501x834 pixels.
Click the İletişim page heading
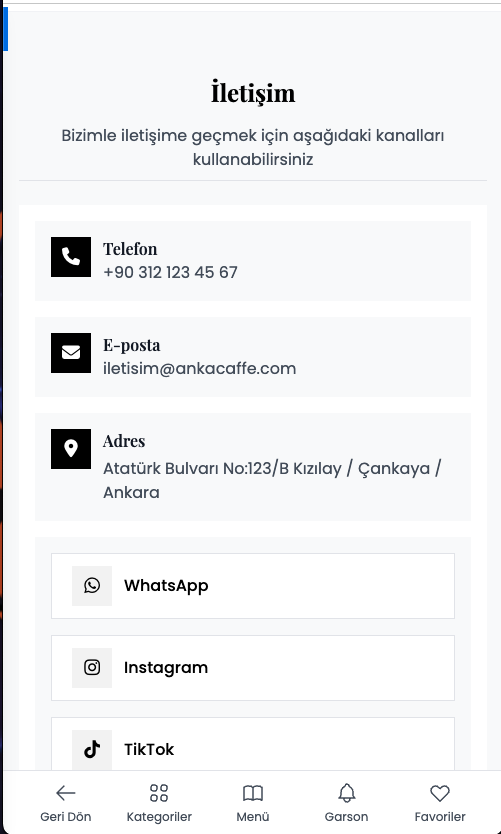tap(253, 93)
